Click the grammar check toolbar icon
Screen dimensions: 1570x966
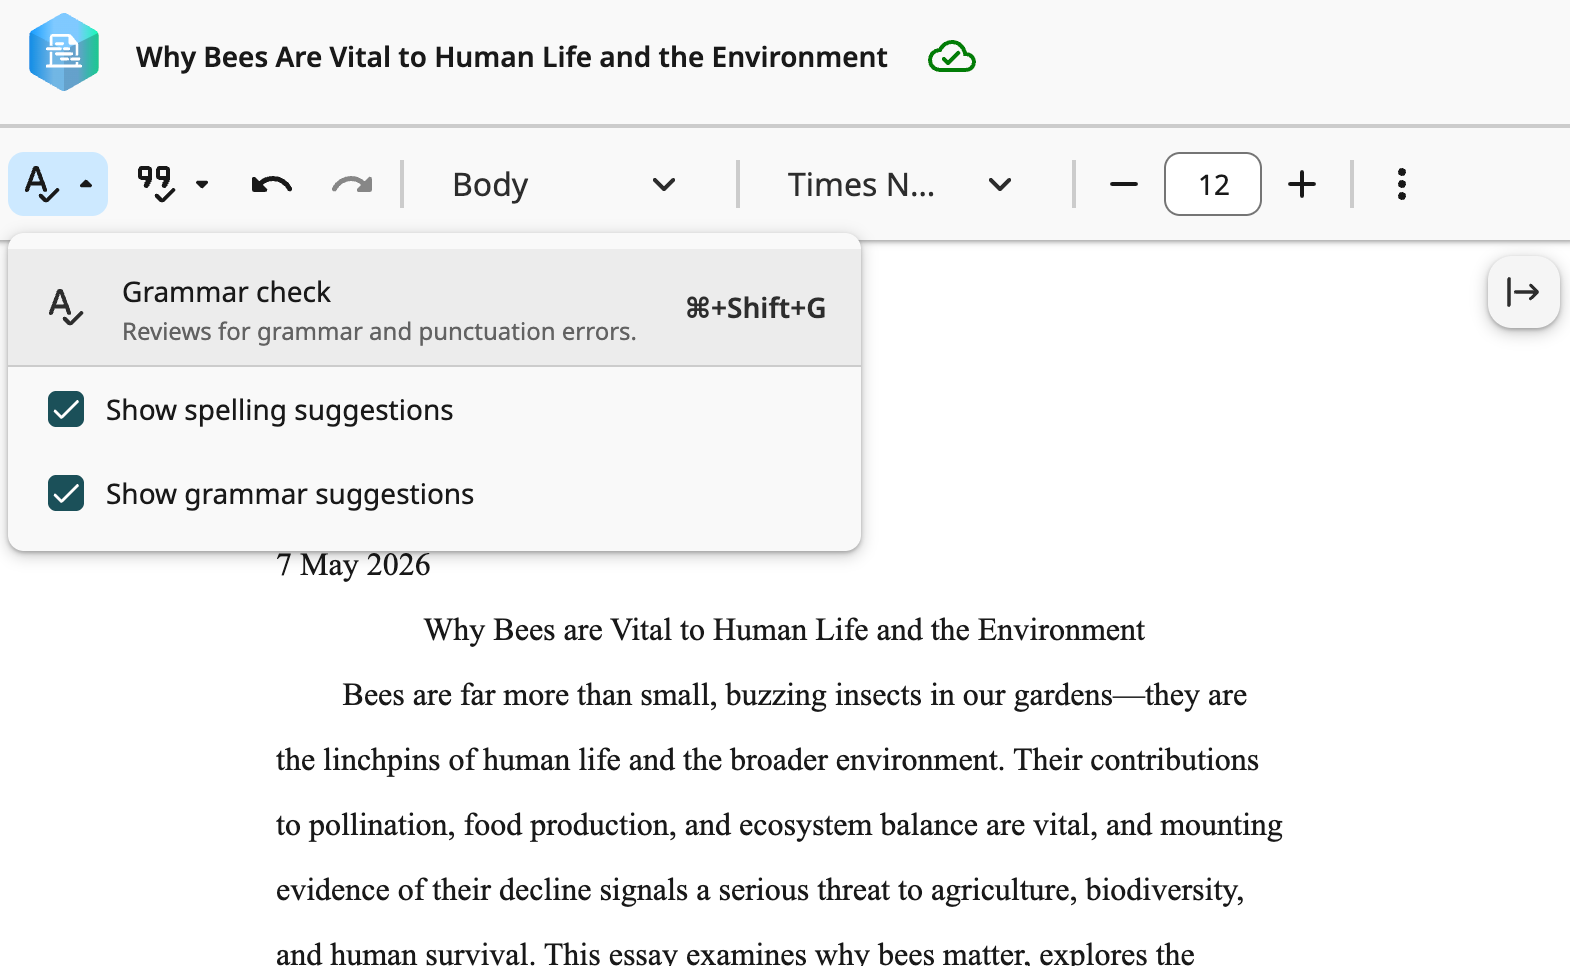[42, 184]
